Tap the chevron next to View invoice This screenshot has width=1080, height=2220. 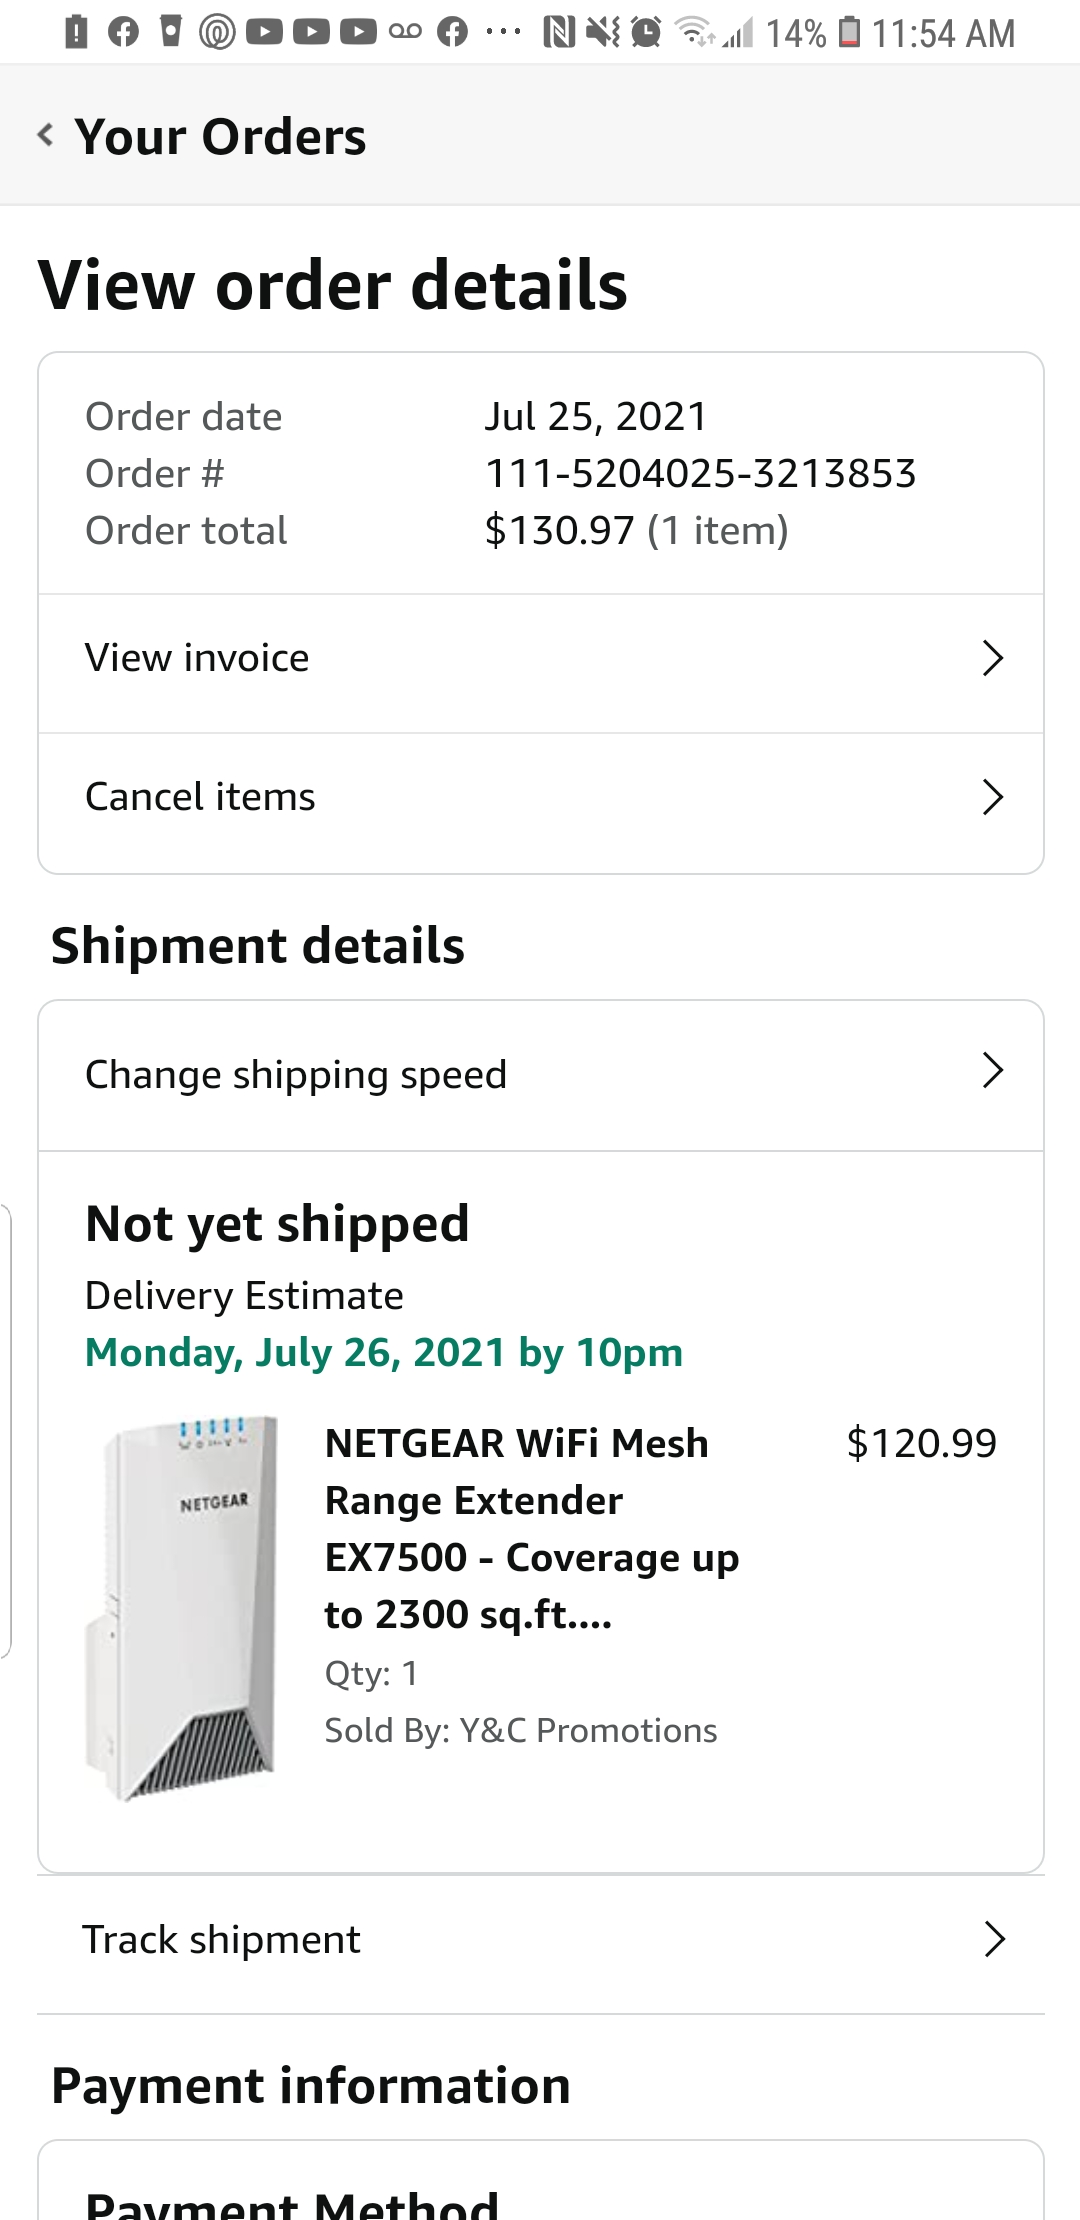coord(992,659)
